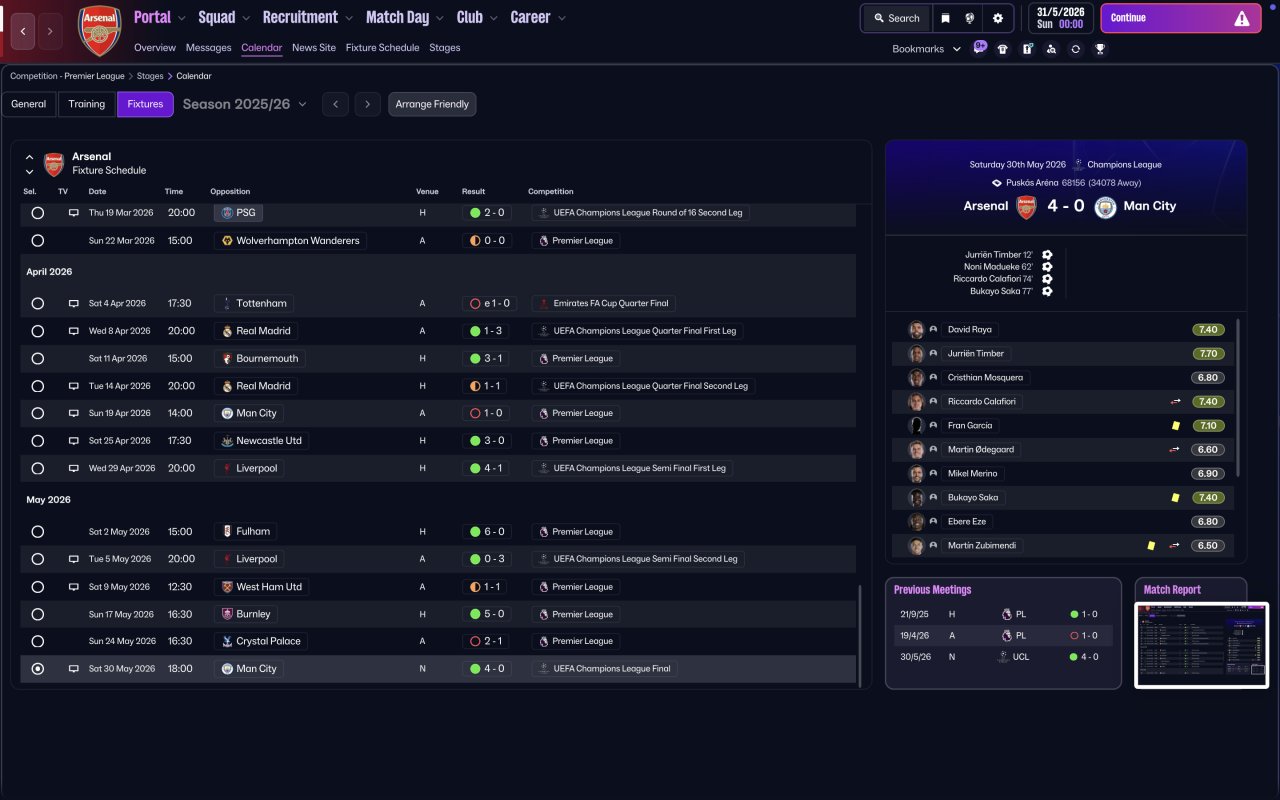Click the fixture list vertical scrollbar

[859, 635]
